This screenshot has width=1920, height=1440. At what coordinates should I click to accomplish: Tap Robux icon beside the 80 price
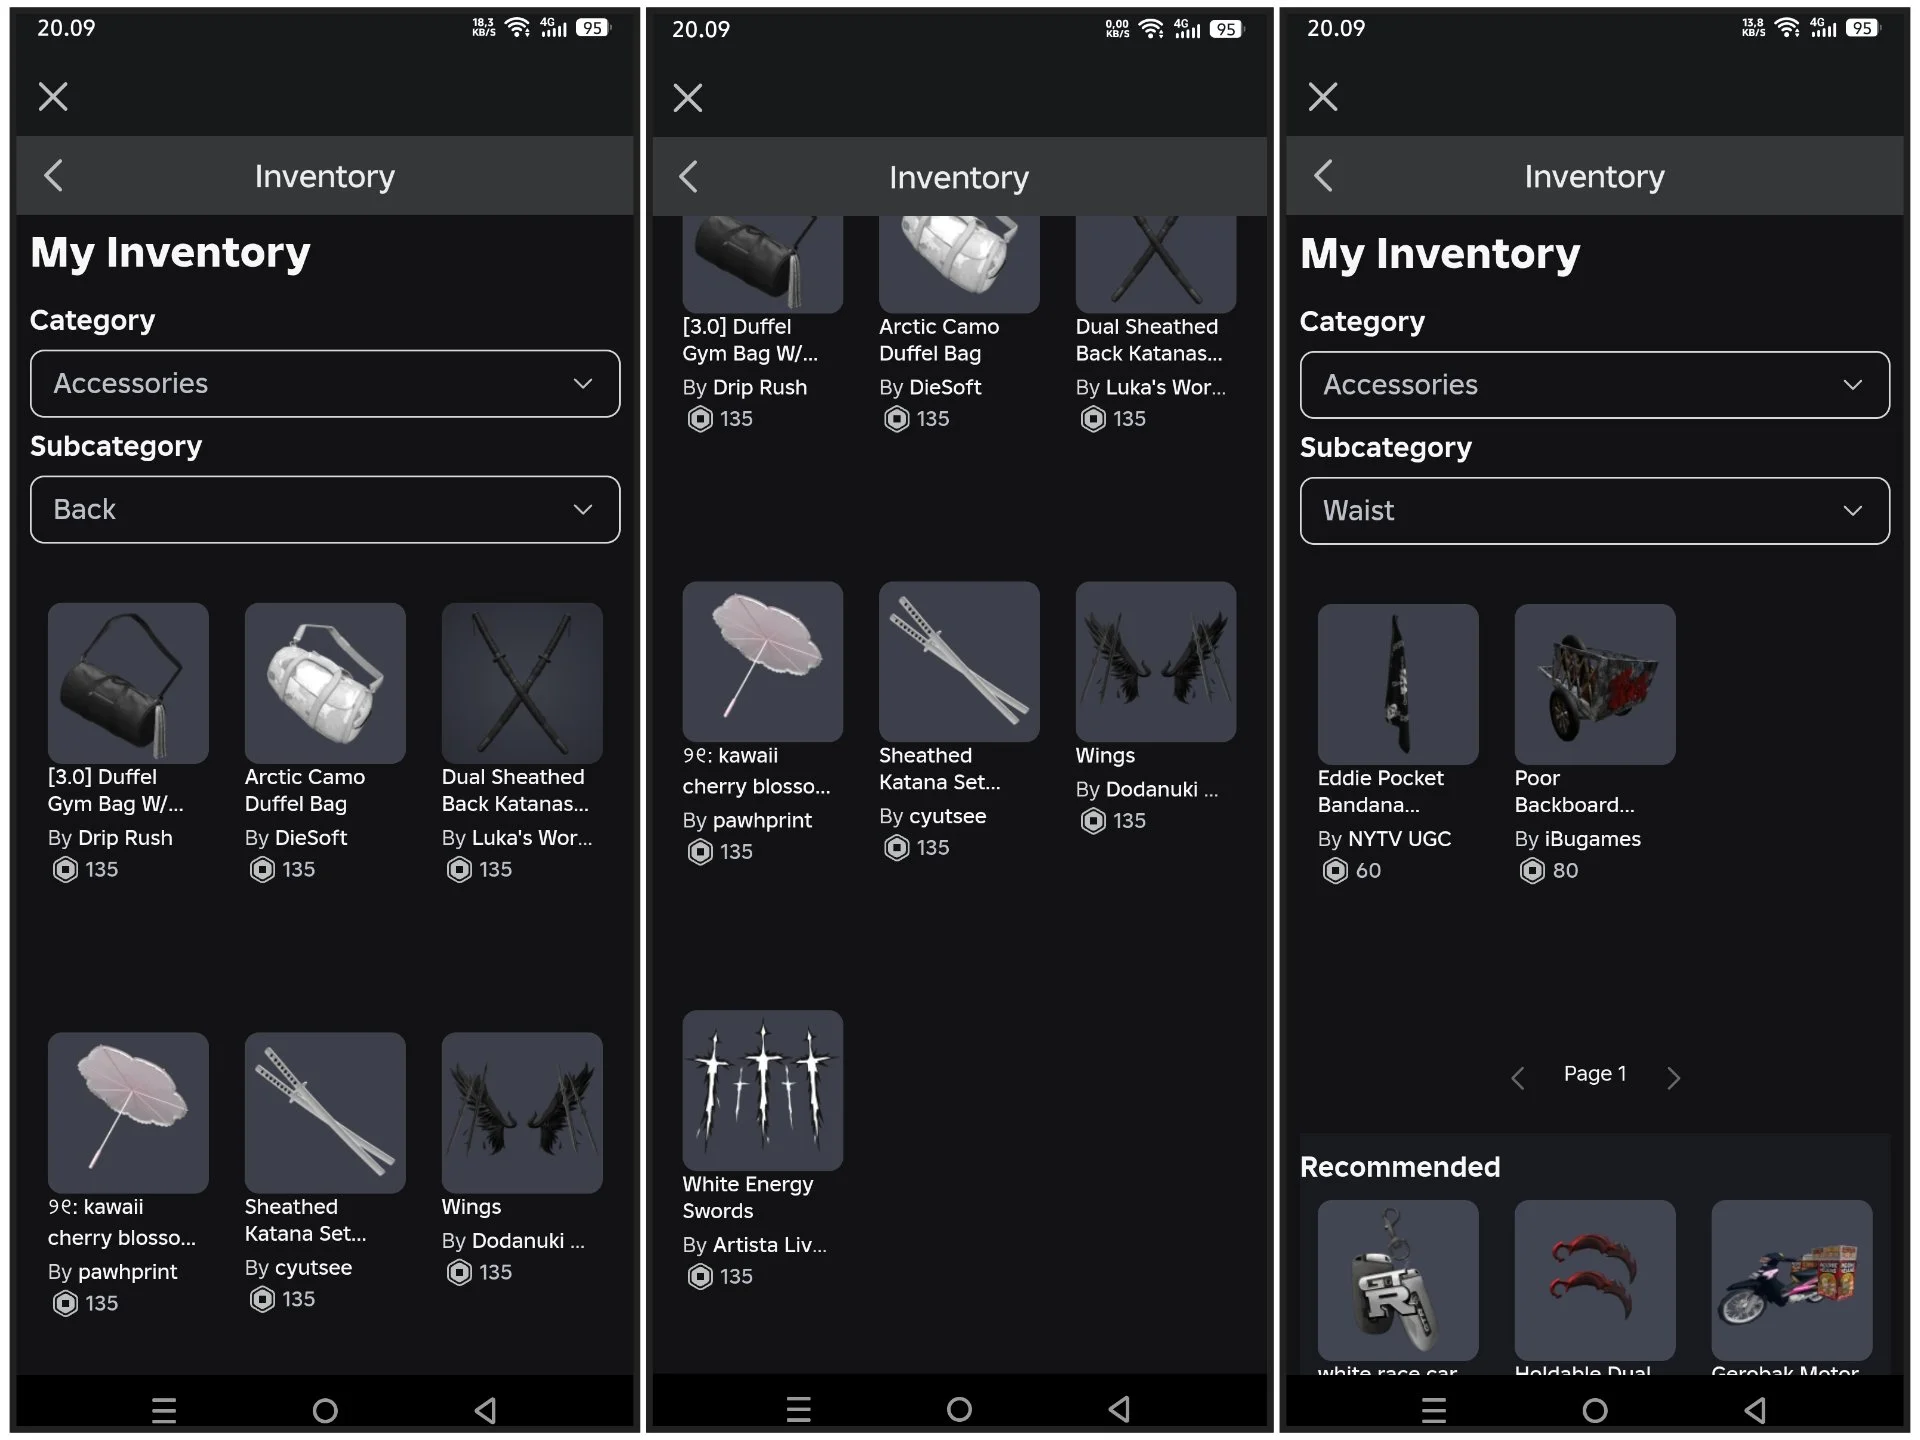(x=1532, y=871)
